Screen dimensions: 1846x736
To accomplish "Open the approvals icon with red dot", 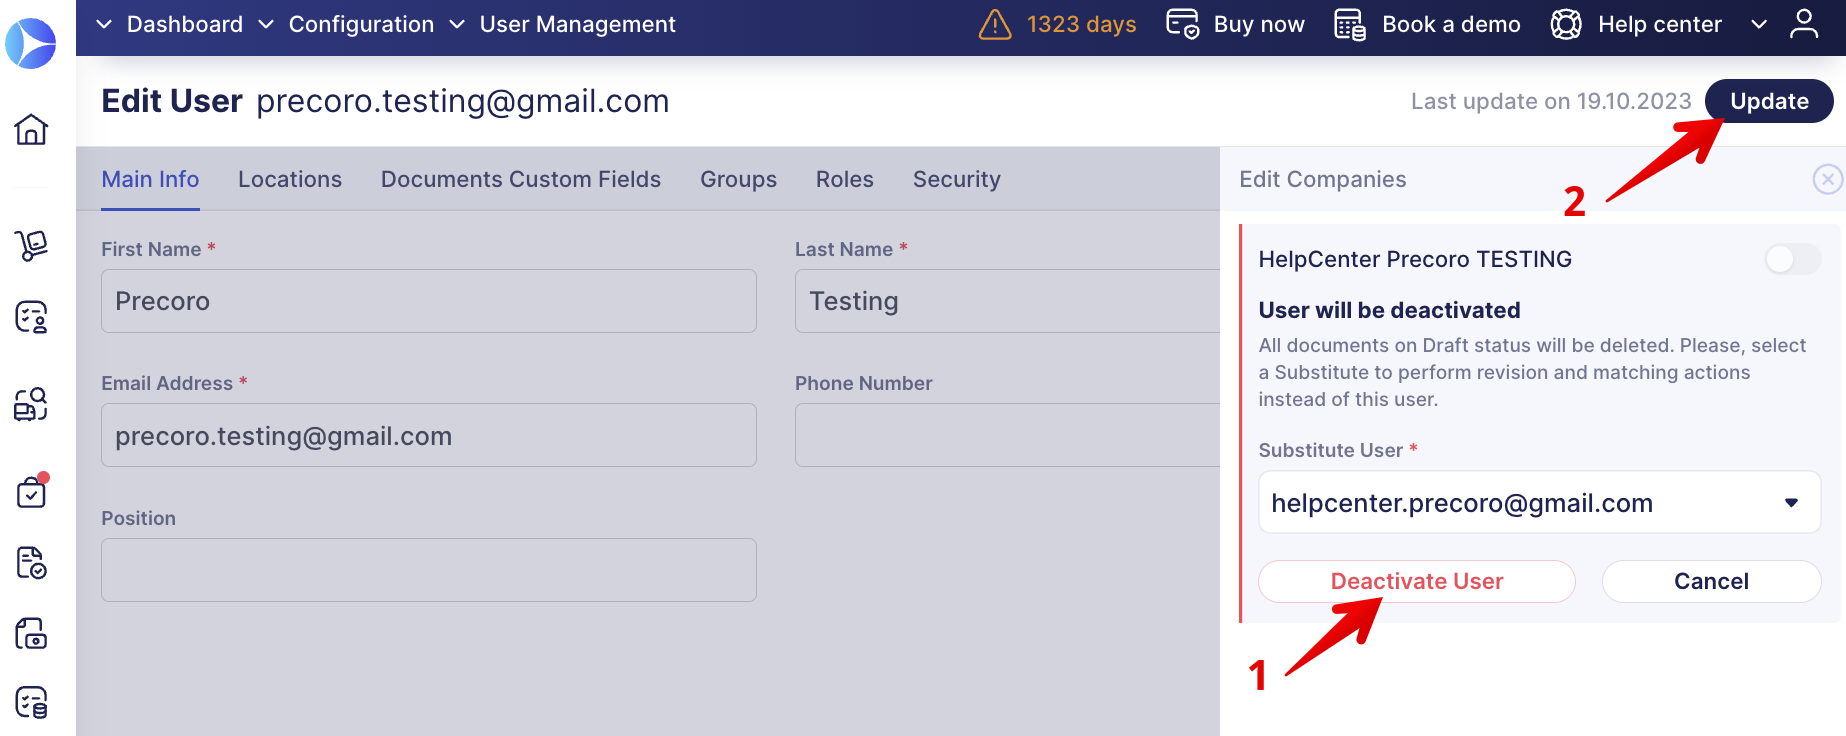I will [x=31, y=491].
